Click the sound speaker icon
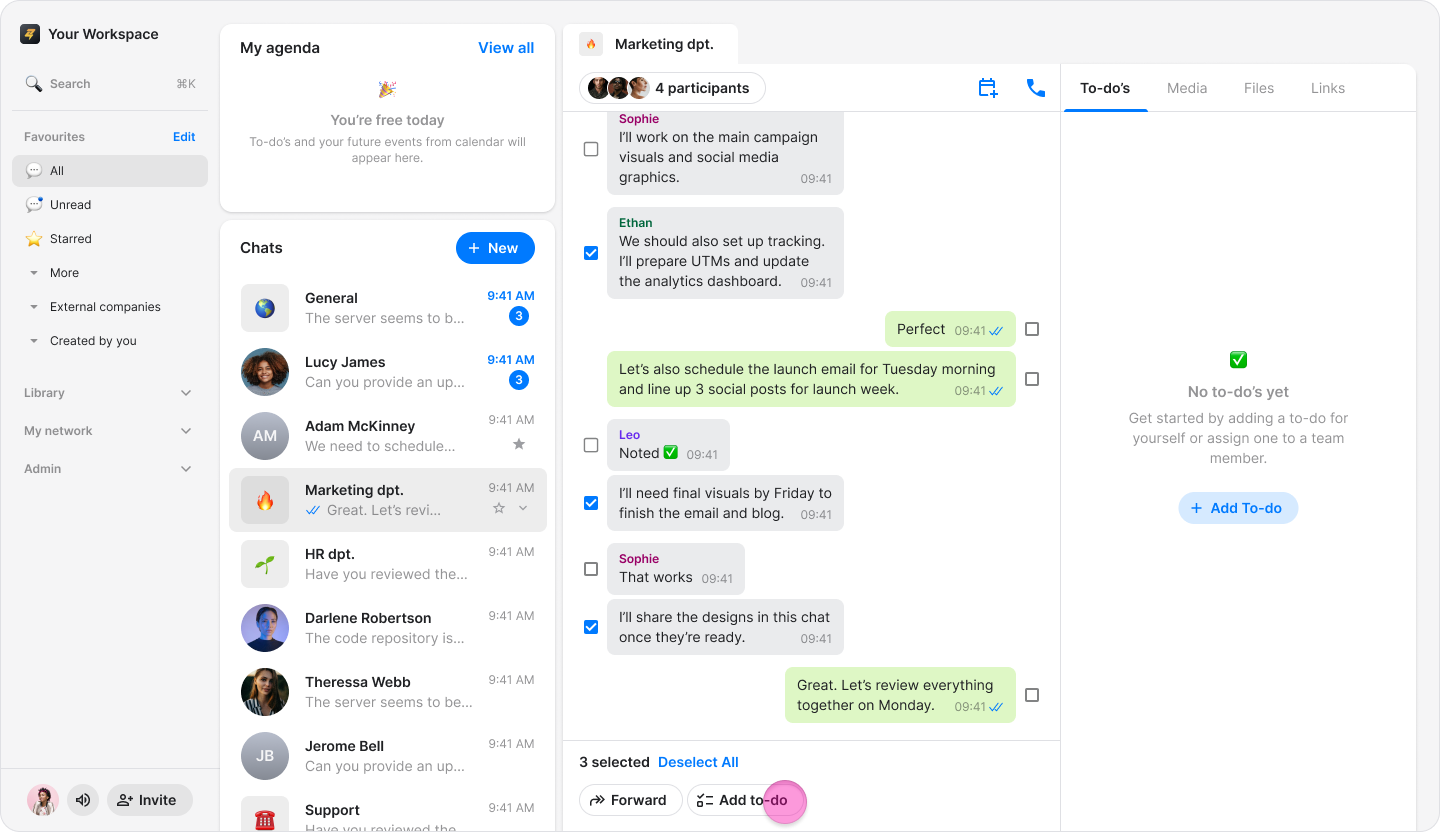This screenshot has height=832, width=1440. coord(83,800)
